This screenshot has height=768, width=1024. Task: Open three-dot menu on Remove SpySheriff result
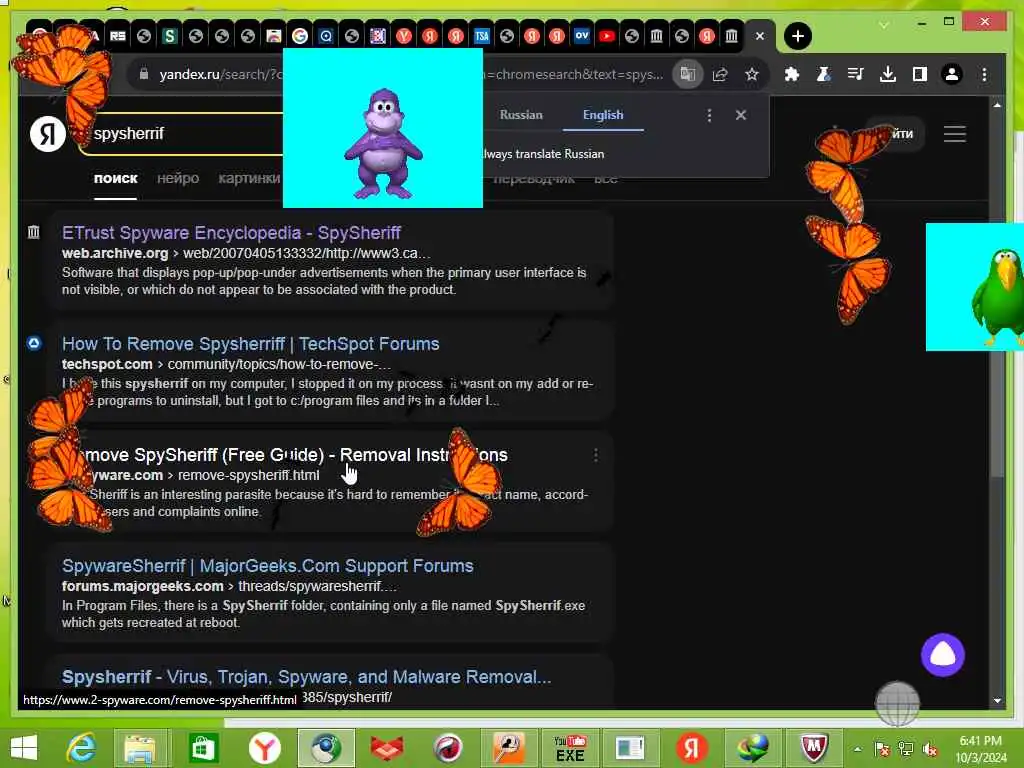click(596, 455)
